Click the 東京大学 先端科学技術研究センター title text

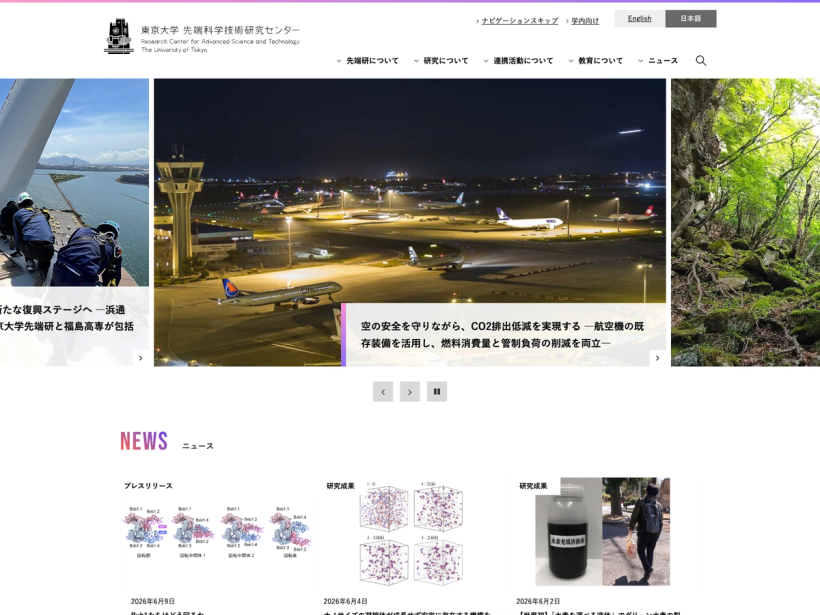220,30
